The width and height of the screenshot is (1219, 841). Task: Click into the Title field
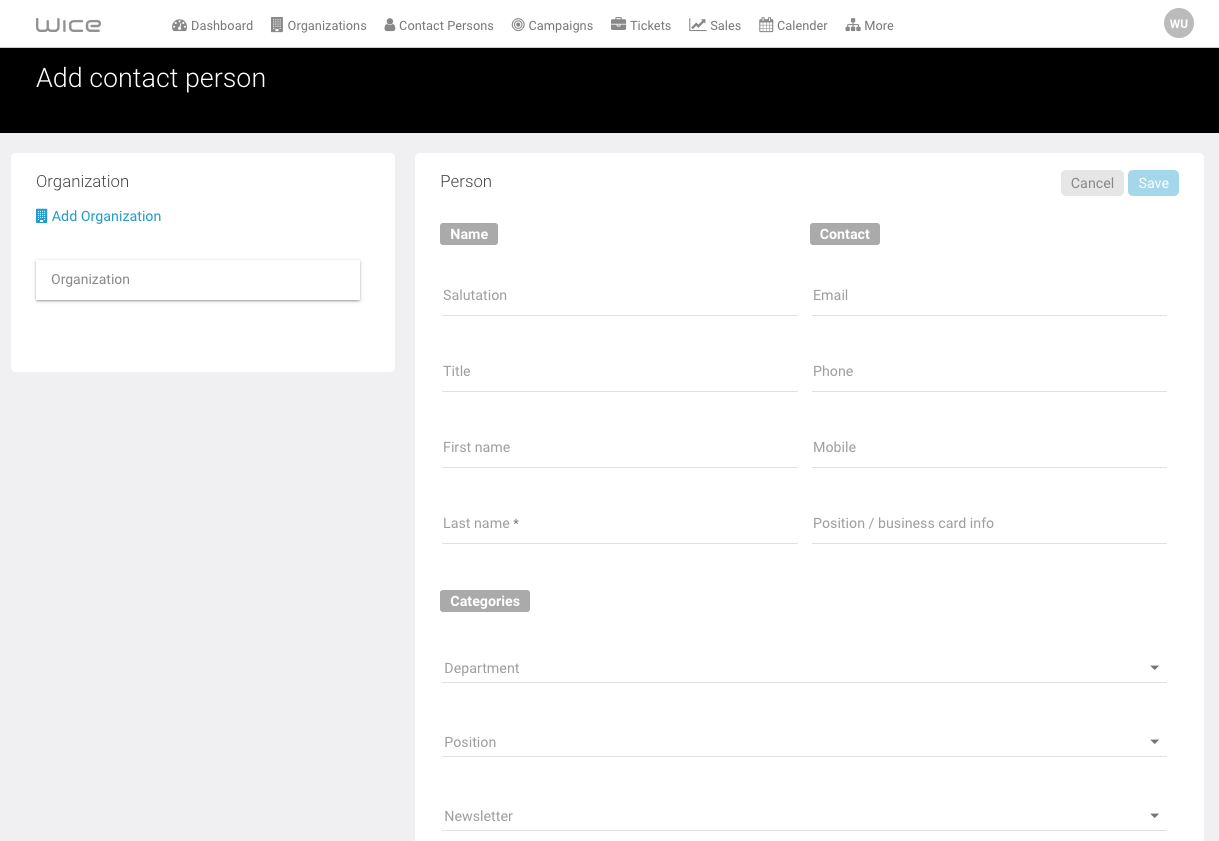click(619, 372)
